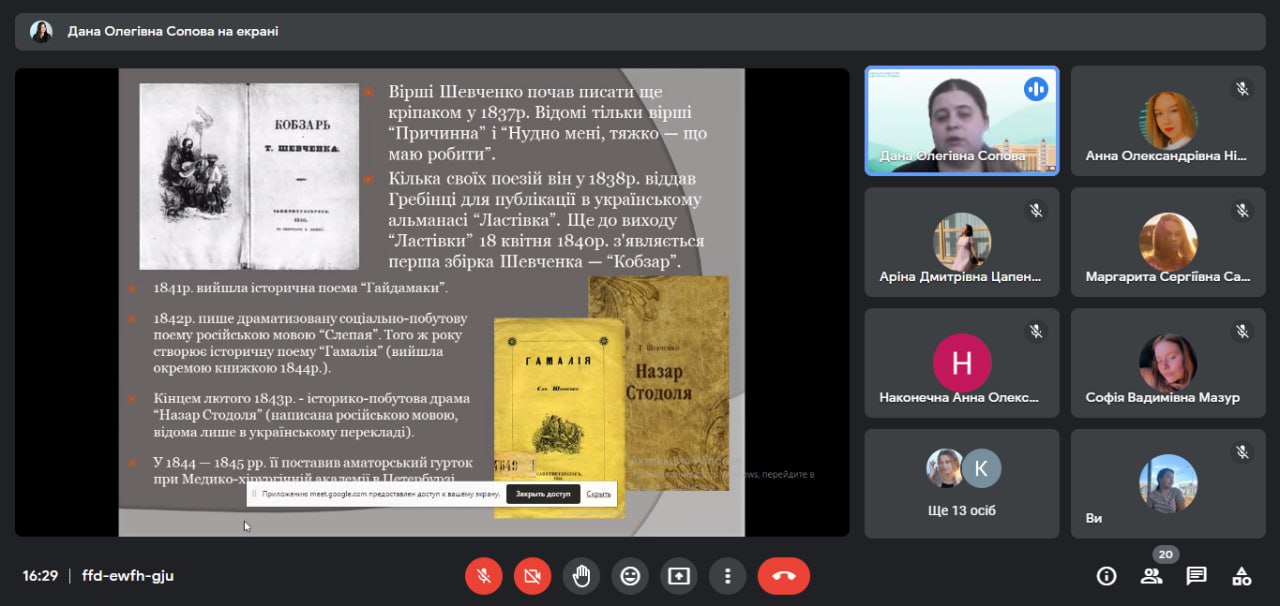This screenshot has width=1280, height=606.
Task: Click Наконечна Анна's avatar tile
Action: (x=961, y=363)
